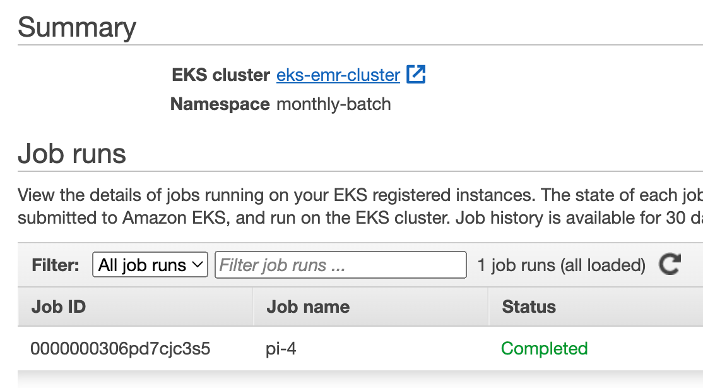This screenshot has height=389, width=704.
Task: Select job ID 0000000306pd7cjc3s5
Action: click(120, 349)
